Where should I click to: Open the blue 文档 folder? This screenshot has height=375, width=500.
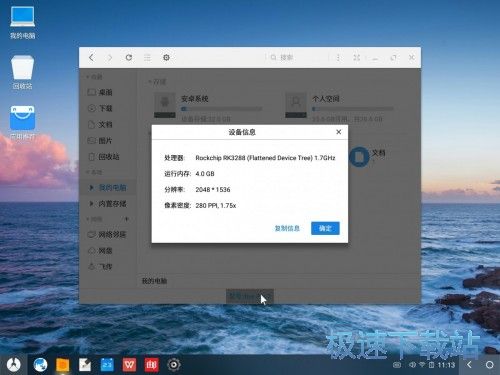[x=360, y=157]
